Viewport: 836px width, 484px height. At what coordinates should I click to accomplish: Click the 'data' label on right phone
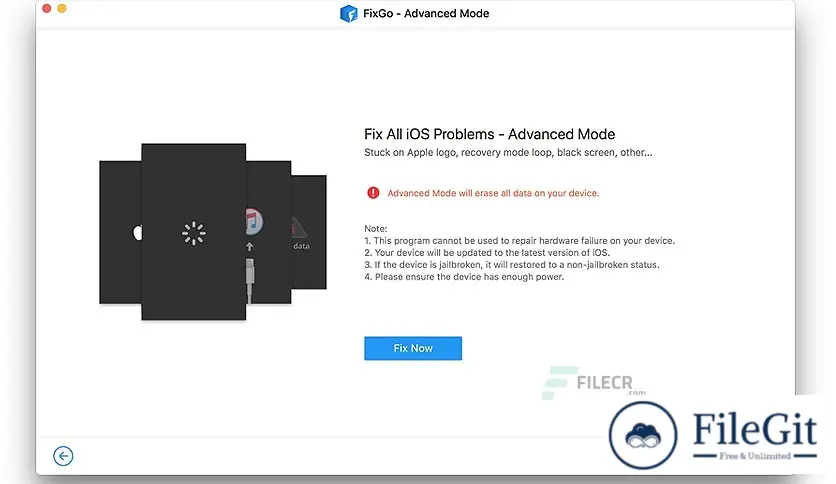coord(301,246)
